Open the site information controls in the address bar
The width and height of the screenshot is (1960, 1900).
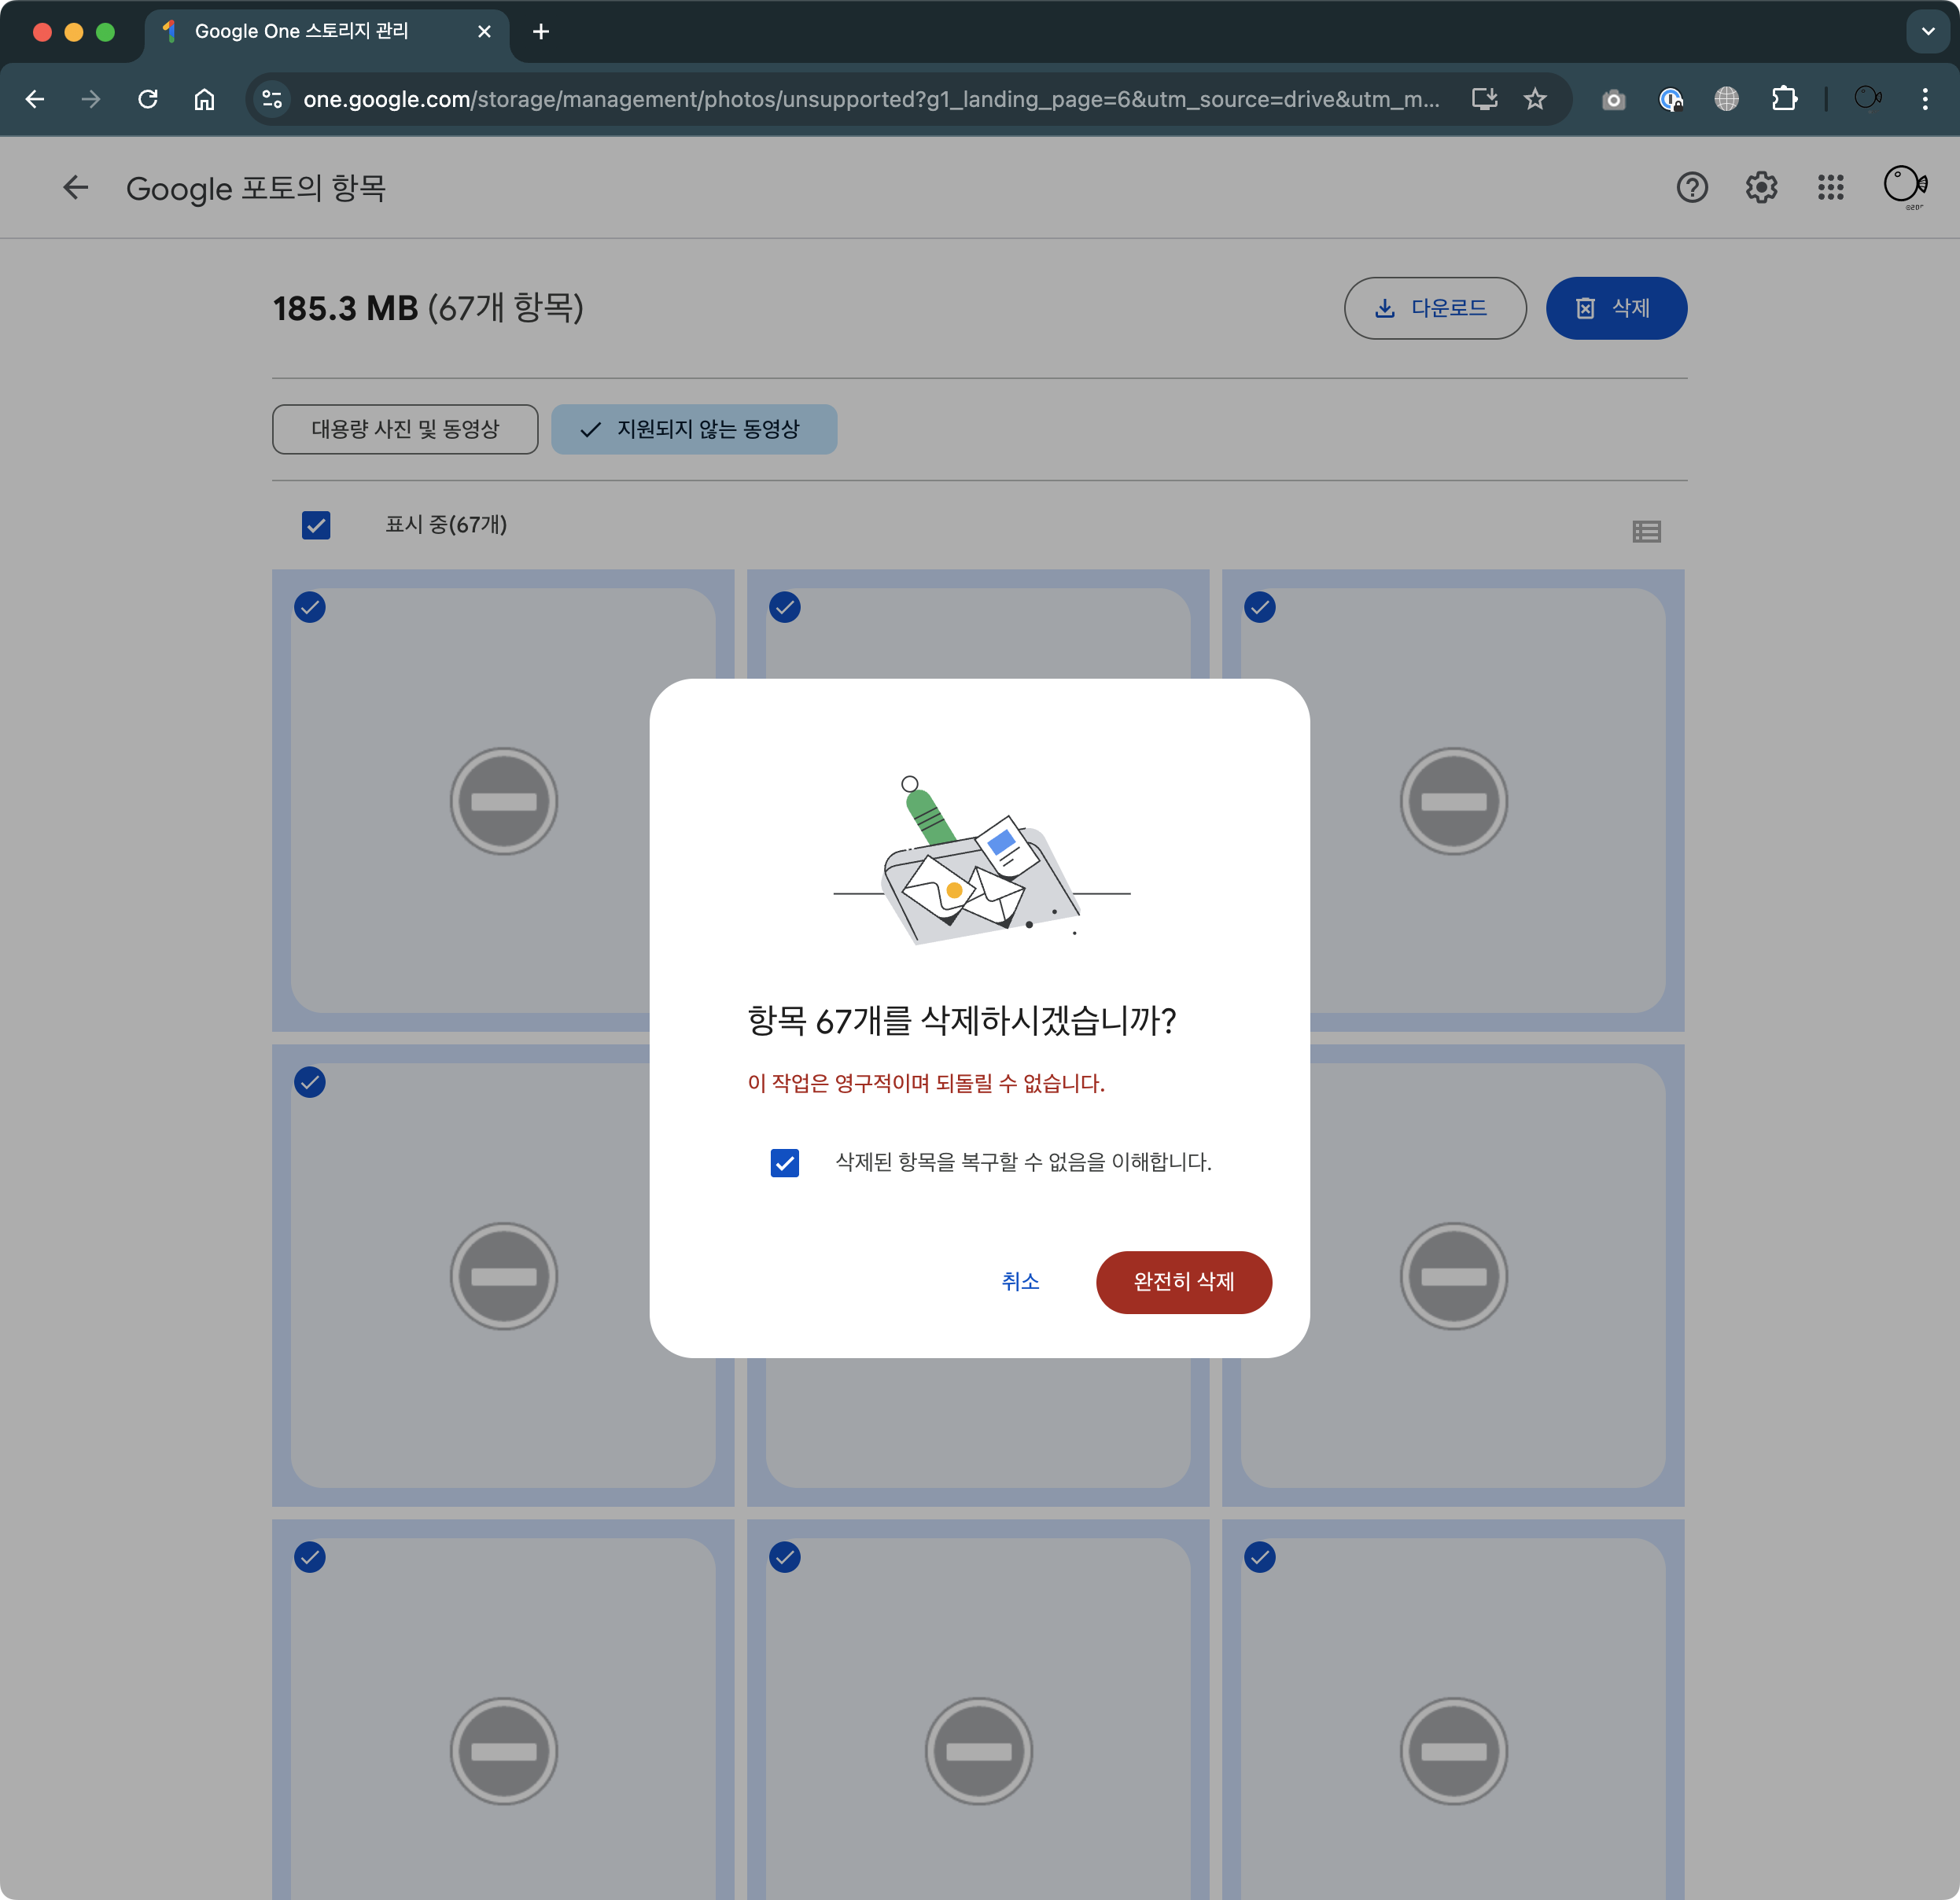[x=272, y=99]
